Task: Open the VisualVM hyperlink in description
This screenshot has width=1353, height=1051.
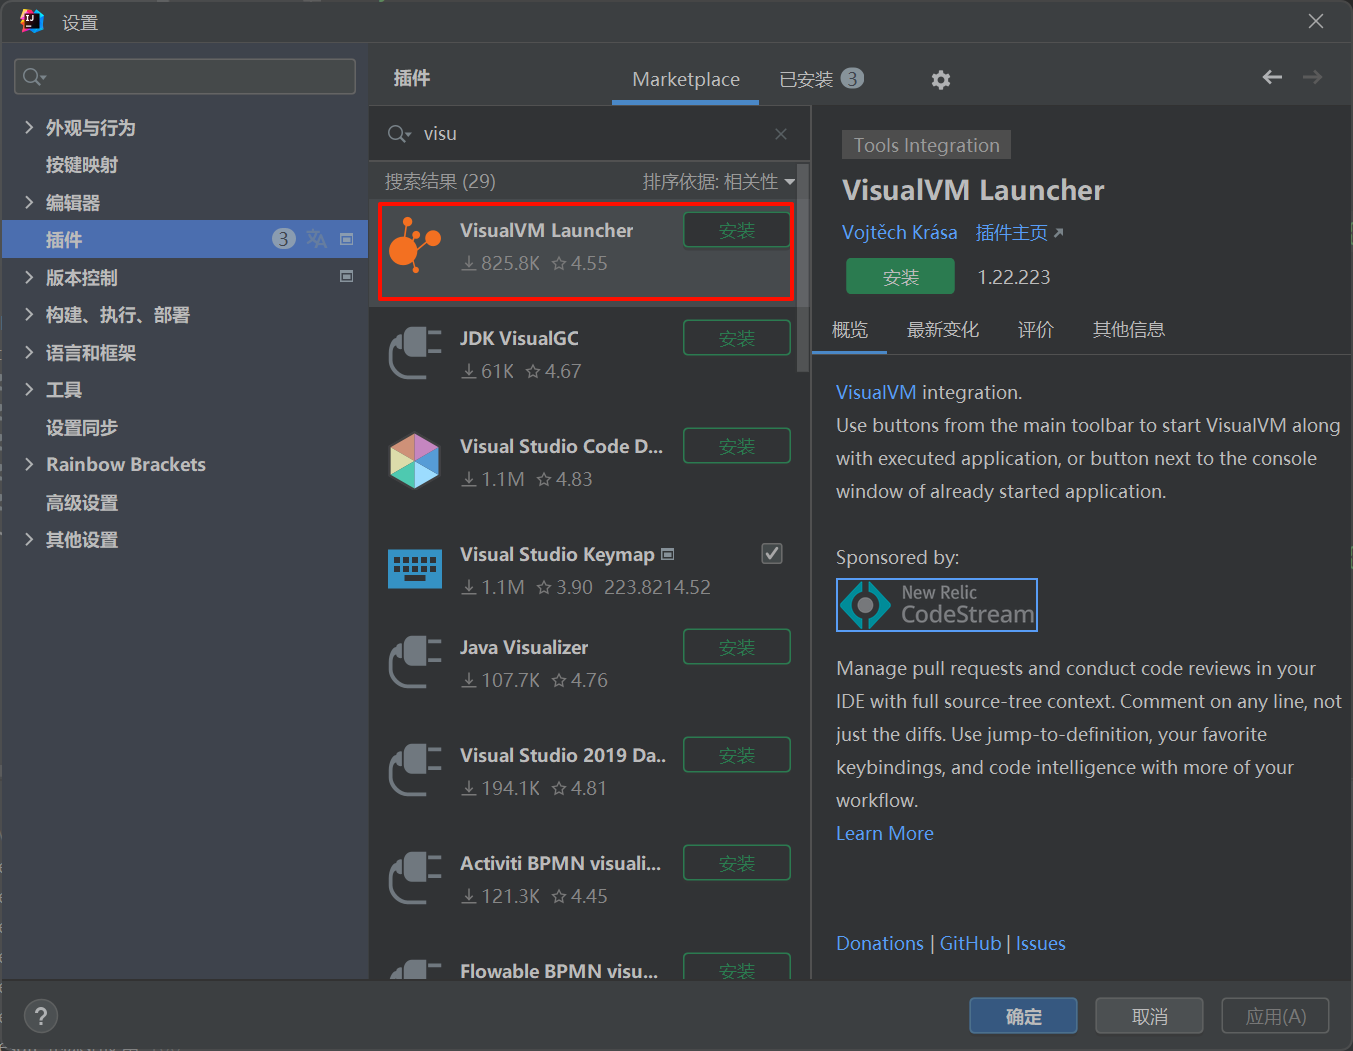Action: click(x=876, y=392)
